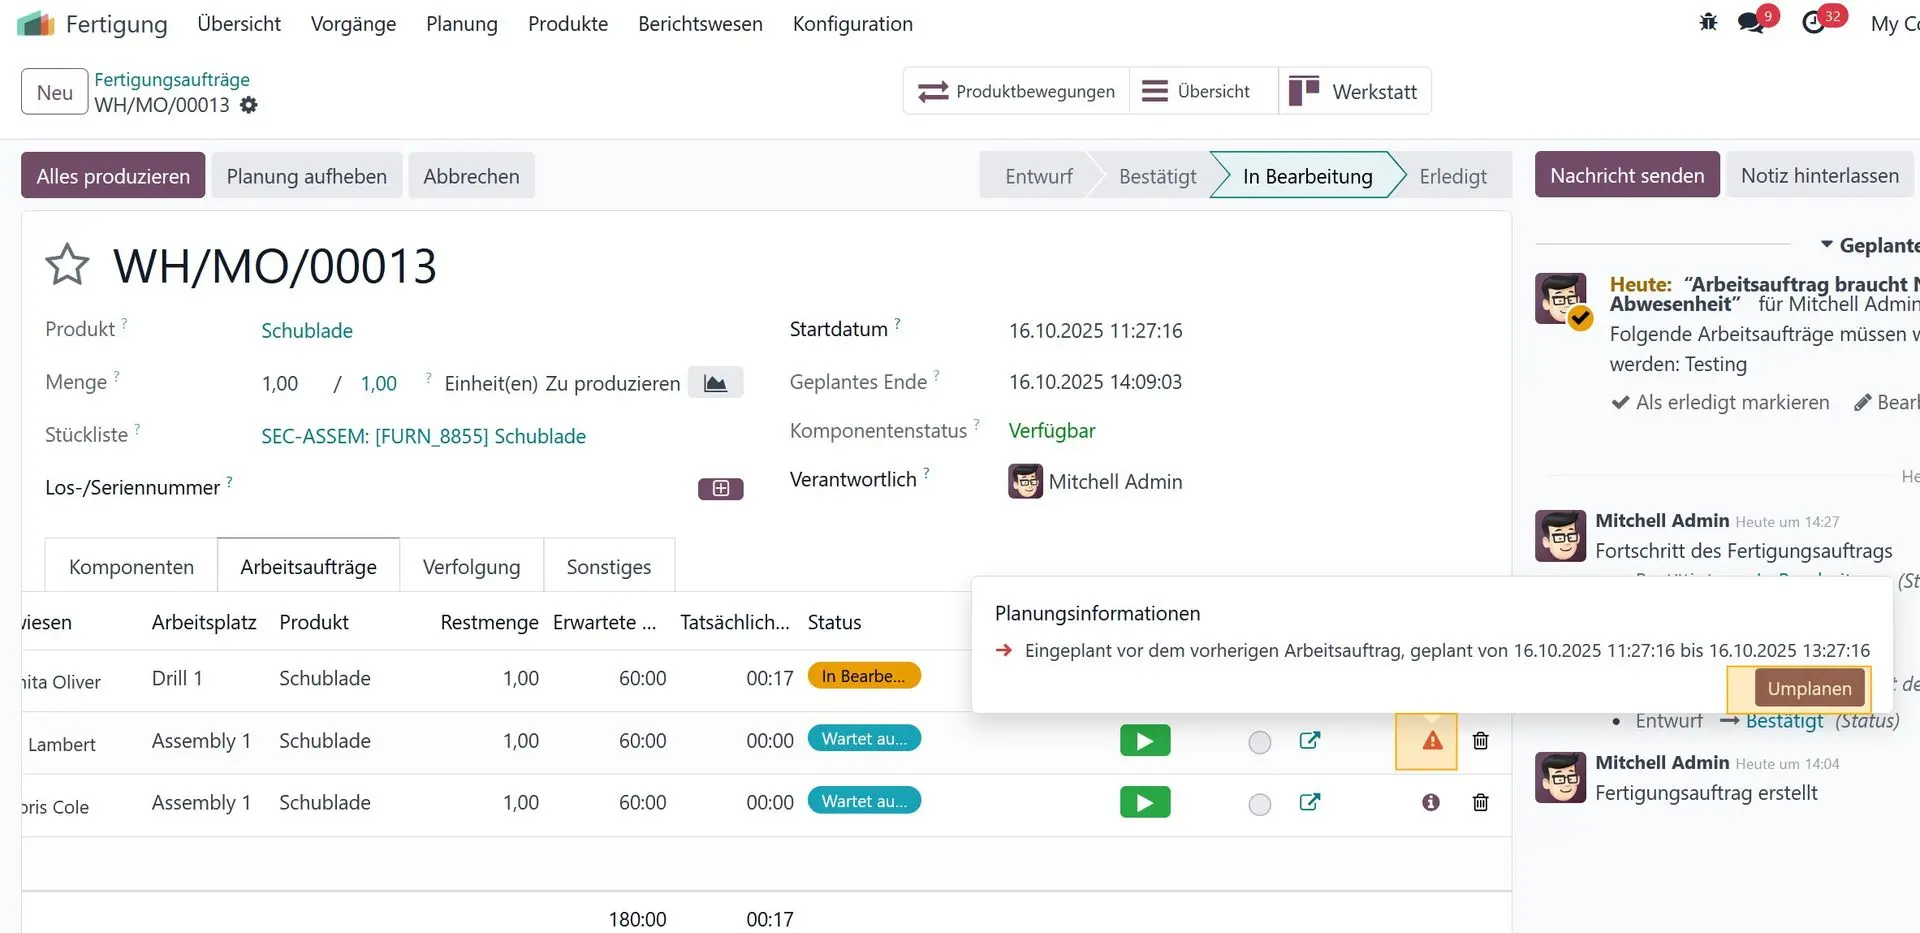This screenshot has height=933, width=1920.
Task: Start the Lambert Assembly 1 work order
Action: [x=1145, y=741]
